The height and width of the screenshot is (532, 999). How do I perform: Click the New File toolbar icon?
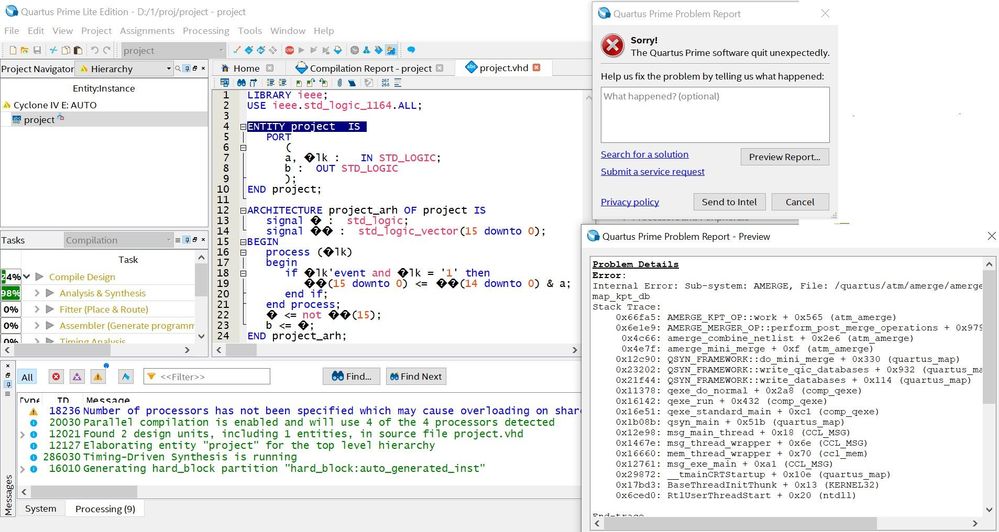(10, 50)
